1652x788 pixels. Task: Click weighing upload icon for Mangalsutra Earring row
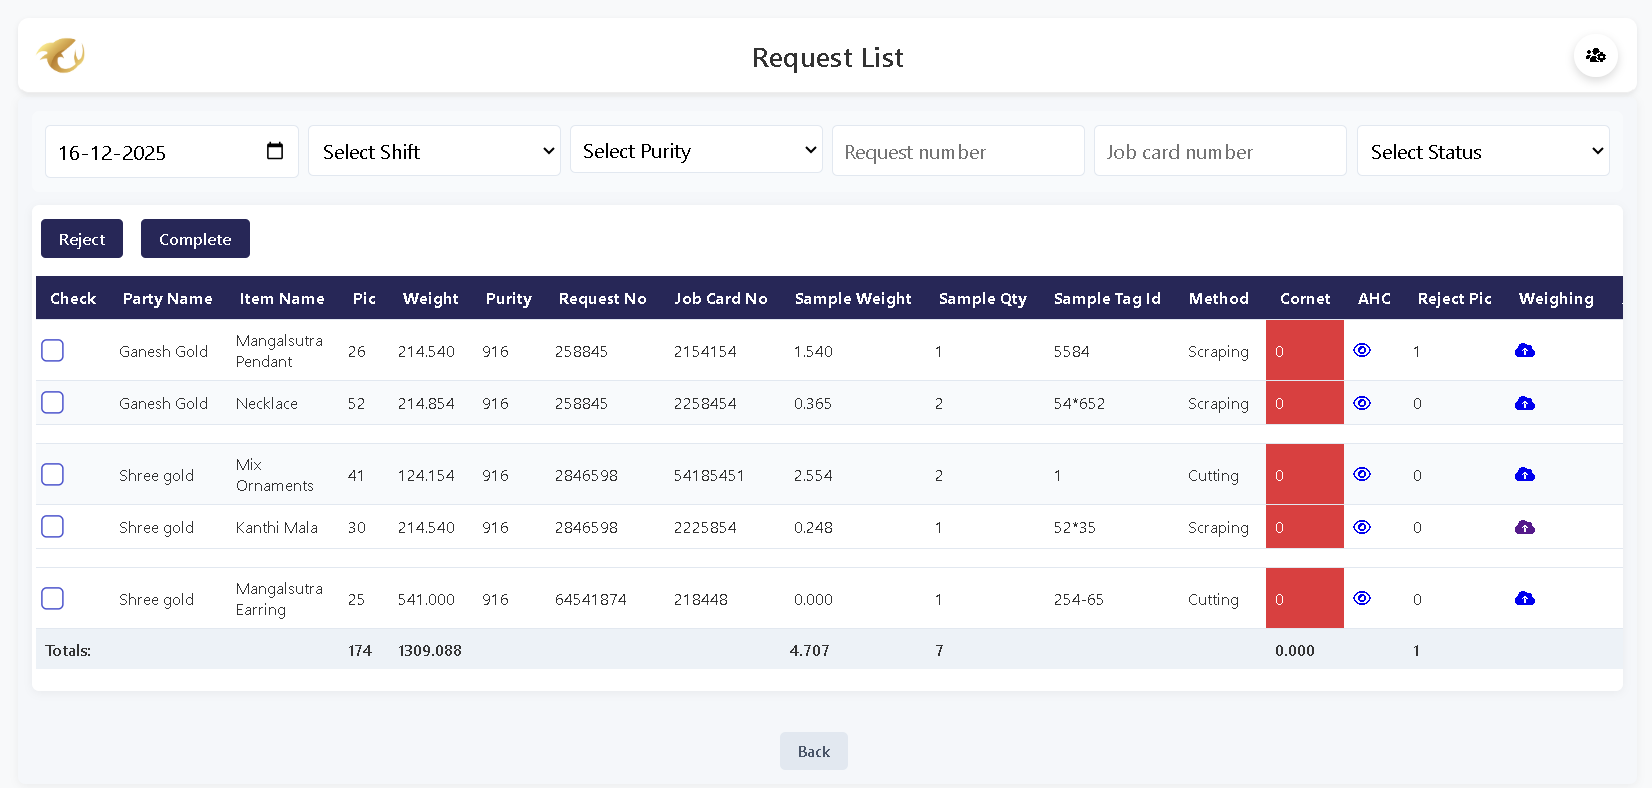click(x=1524, y=598)
